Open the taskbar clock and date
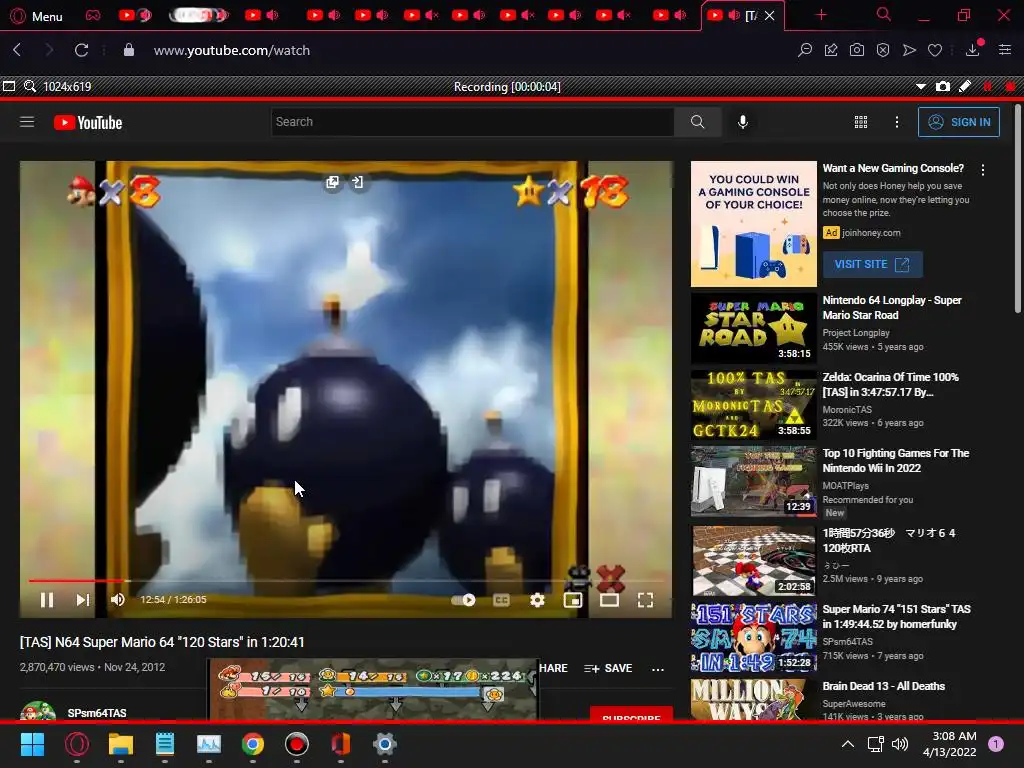Image resolution: width=1024 pixels, height=768 pixels. [x=949, y=744]
